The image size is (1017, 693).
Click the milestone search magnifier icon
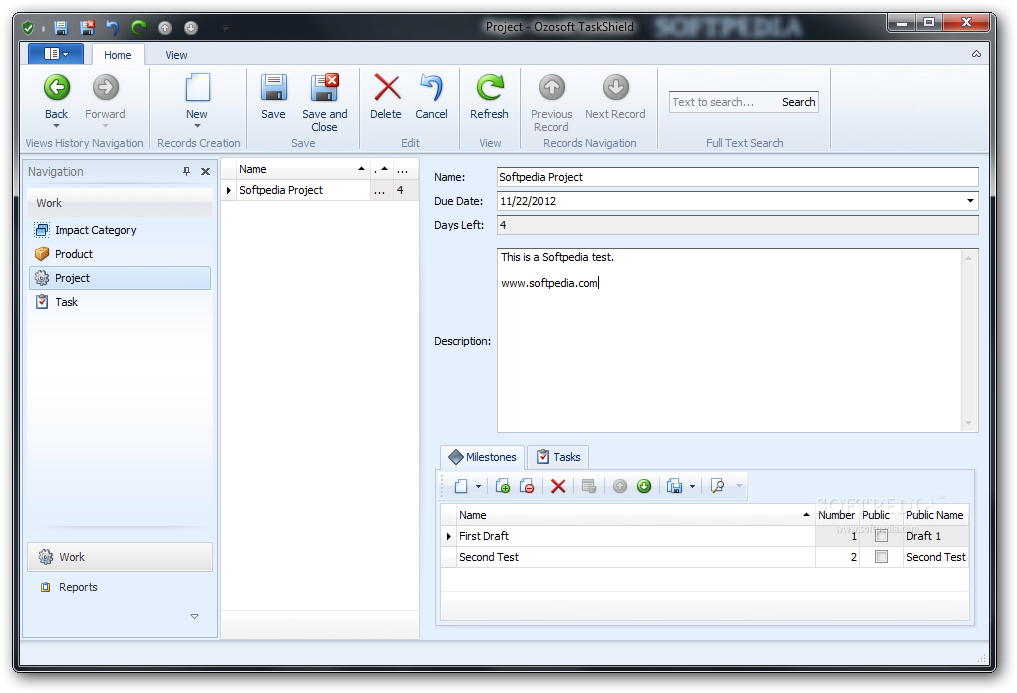[x=717, y=486]
